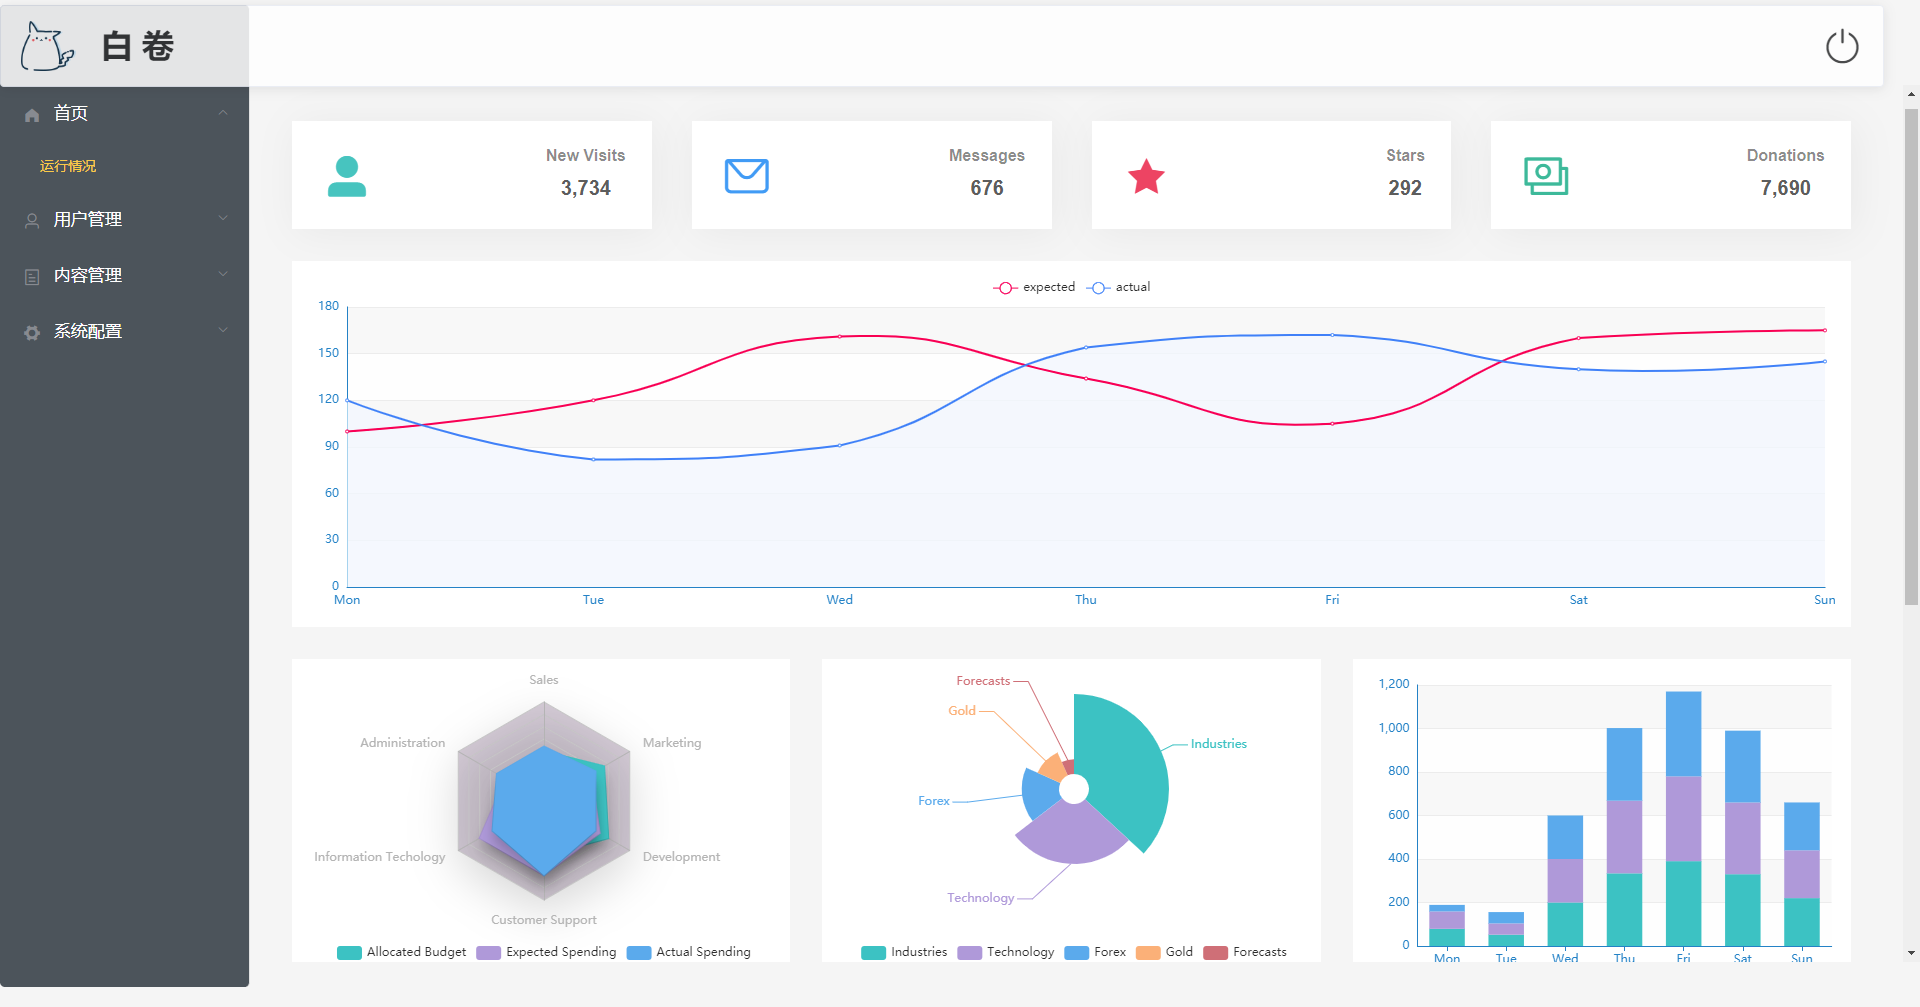Toggle Technology pie legend entry
Image resolution: width=1920 pixels, height=1007 pixels.
[x=1006, y=952]
